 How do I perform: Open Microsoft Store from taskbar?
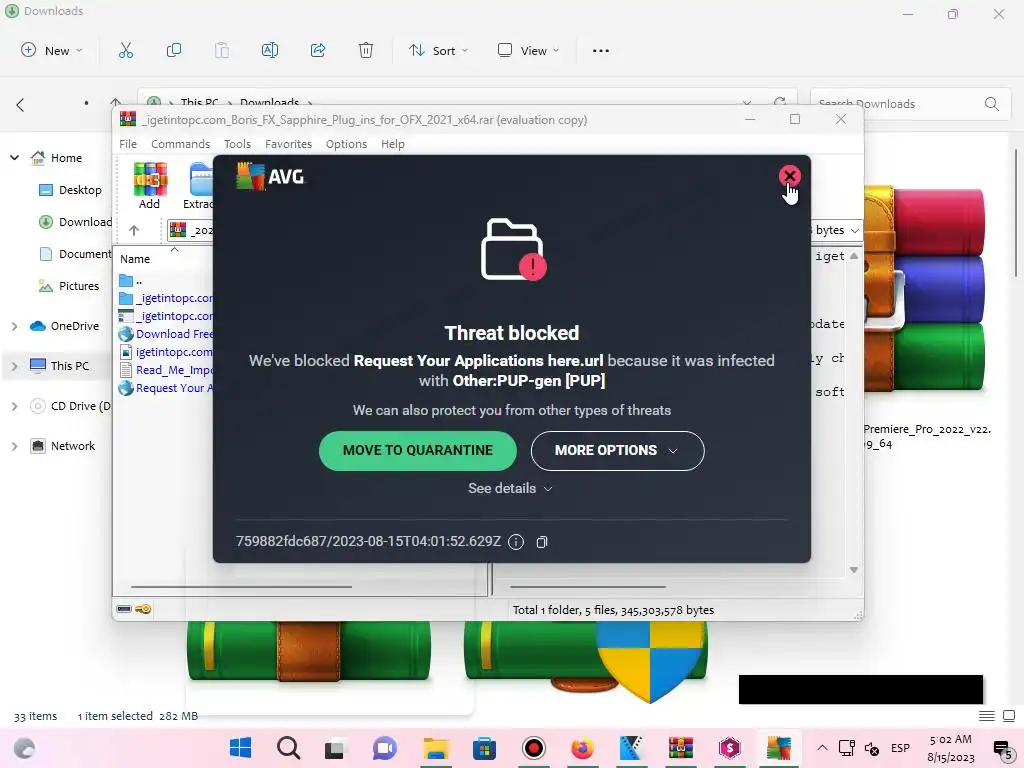pyautogui.click(x=485, y=748)
